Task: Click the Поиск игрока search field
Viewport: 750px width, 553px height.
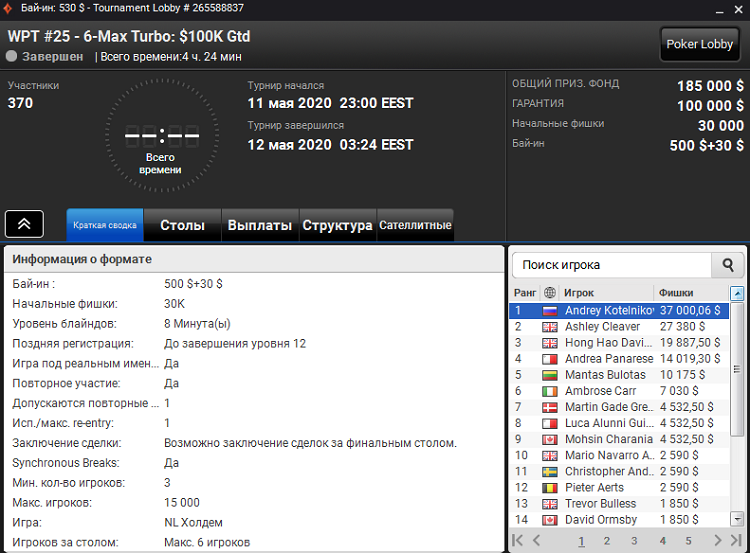Action: (x=612, y=265)
